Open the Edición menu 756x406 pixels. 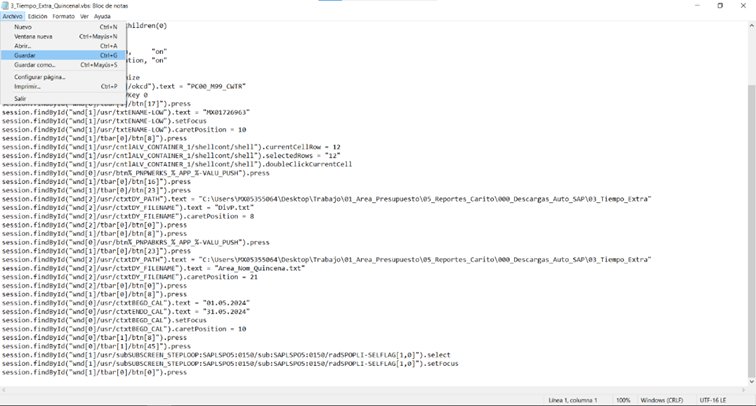pos(37,16)
